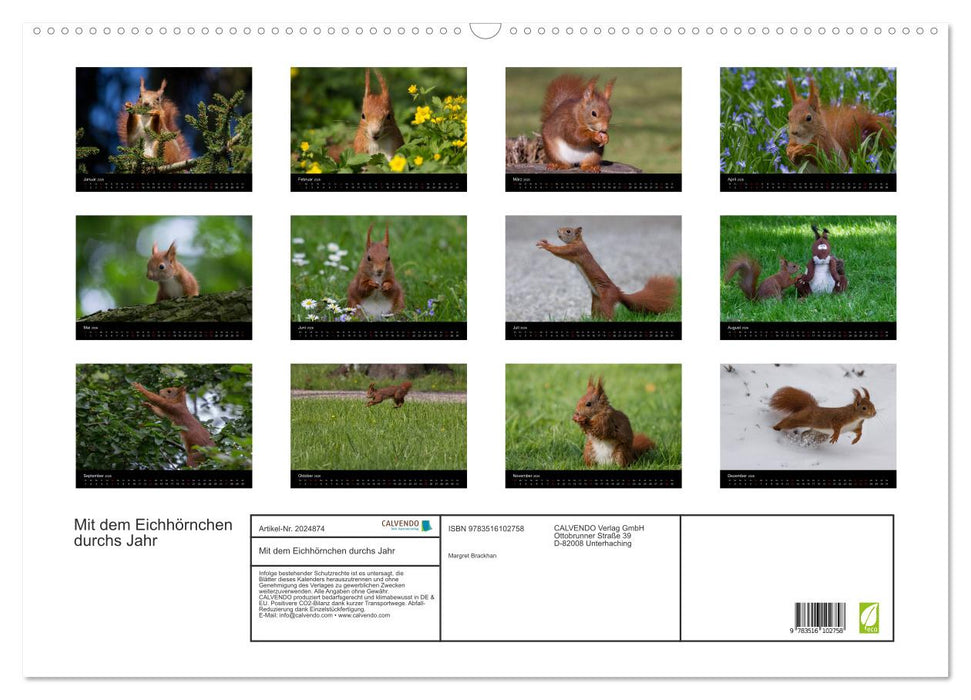Click the calendar hanger hook at top center

485,31
